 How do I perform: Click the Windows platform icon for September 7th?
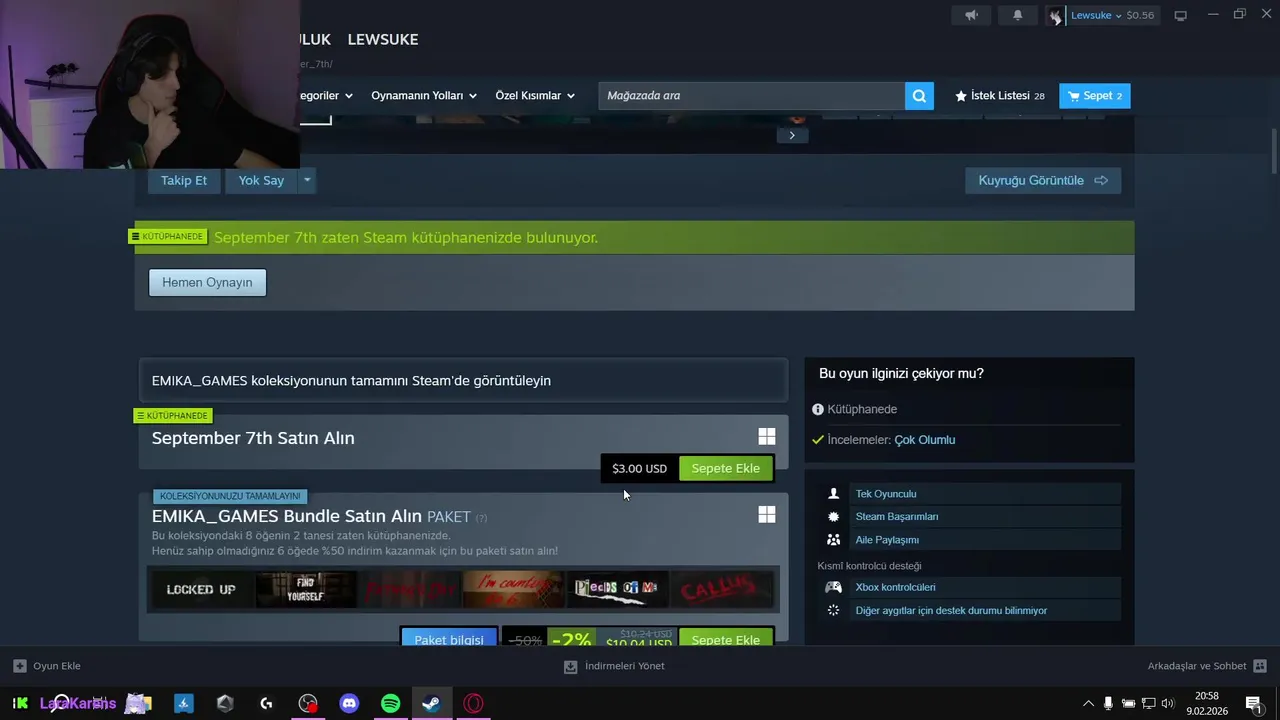coord(767,437)
